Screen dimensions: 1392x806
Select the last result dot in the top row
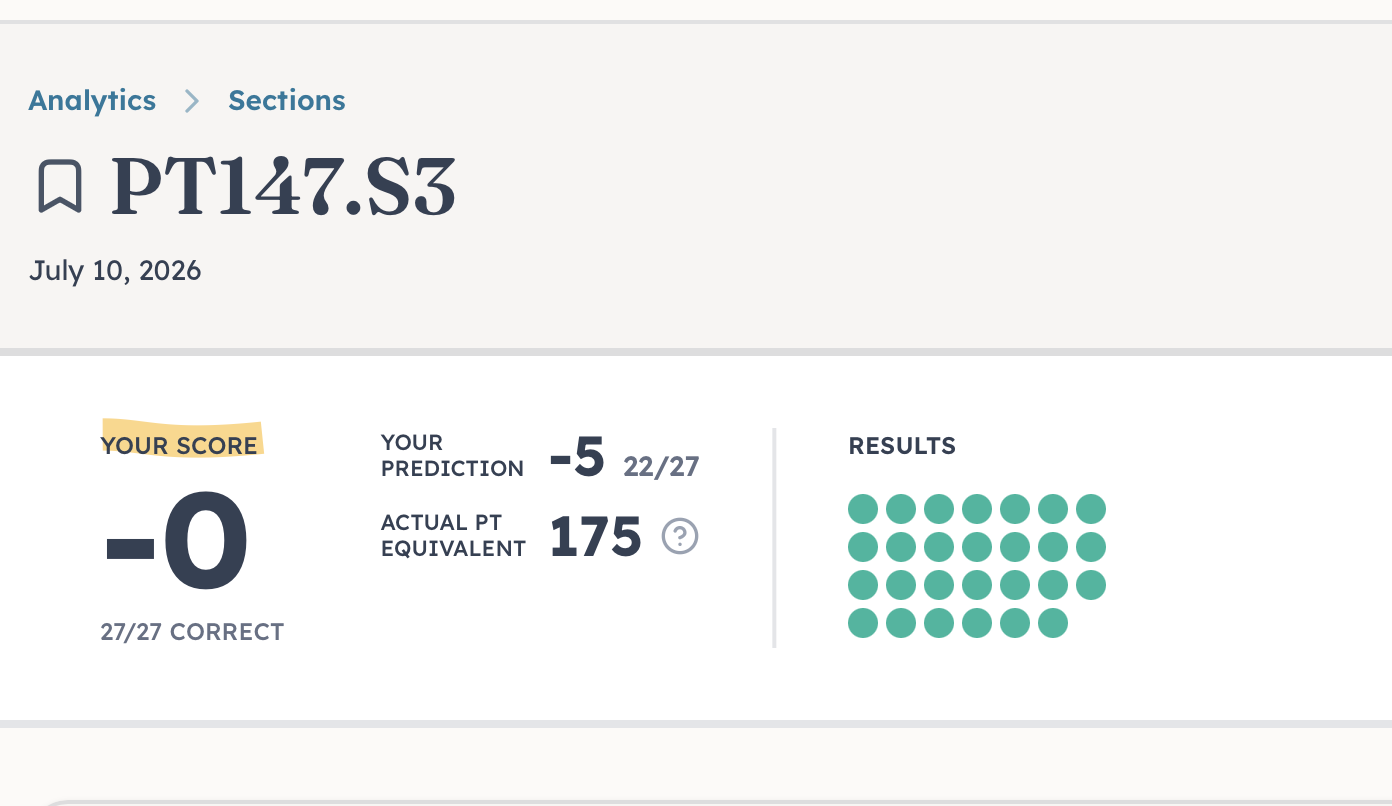tap(1091, 509)
